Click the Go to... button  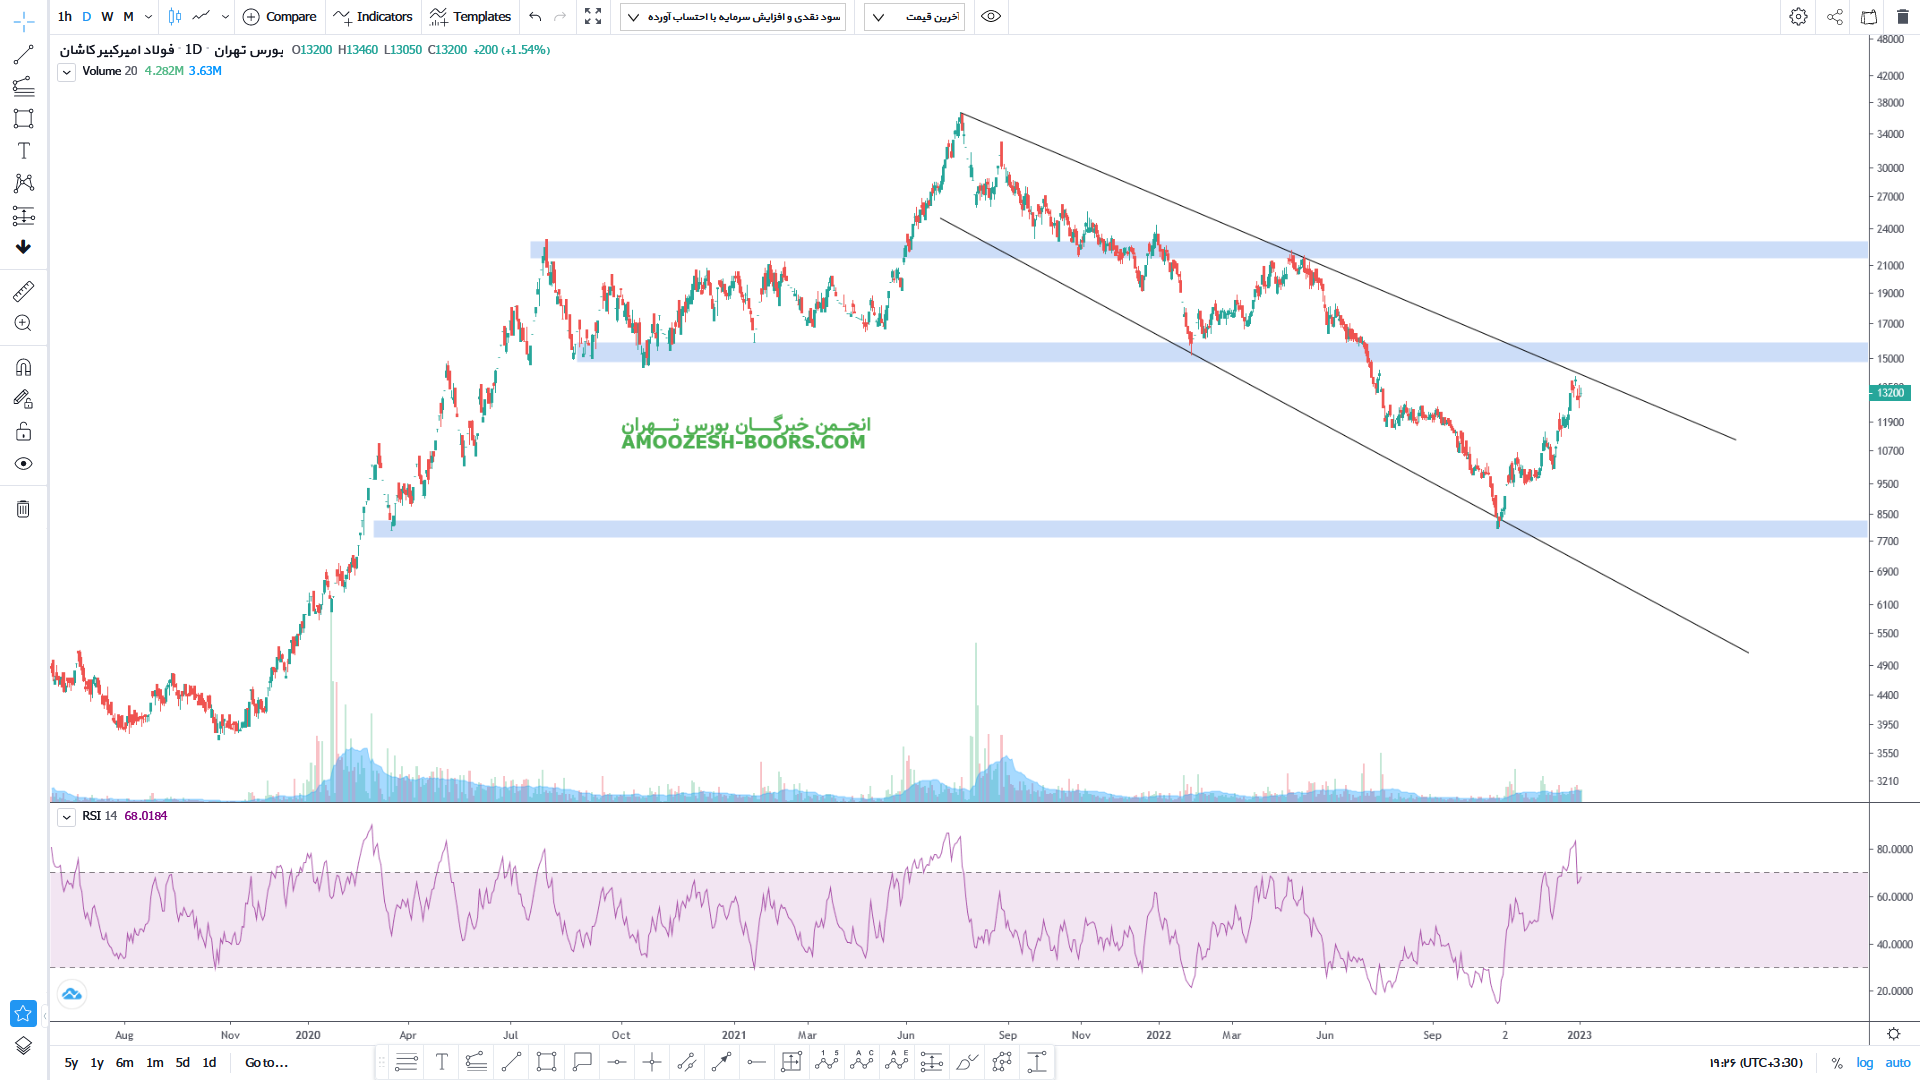tap(266, 1063)
